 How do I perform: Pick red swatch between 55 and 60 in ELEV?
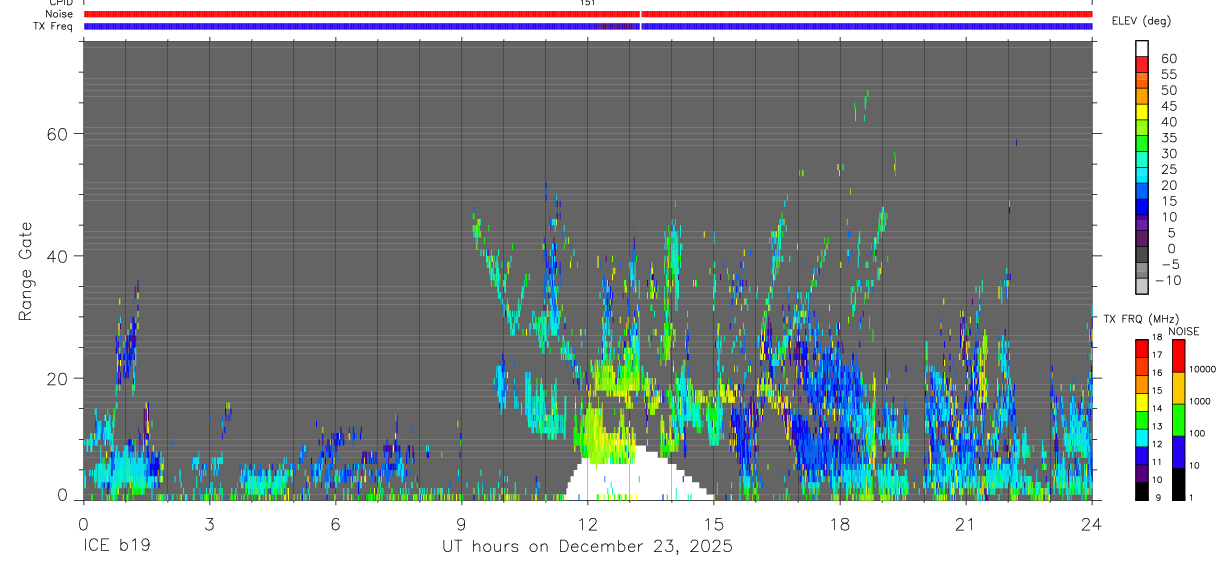pyautogui.click(x=1142, y=64)
